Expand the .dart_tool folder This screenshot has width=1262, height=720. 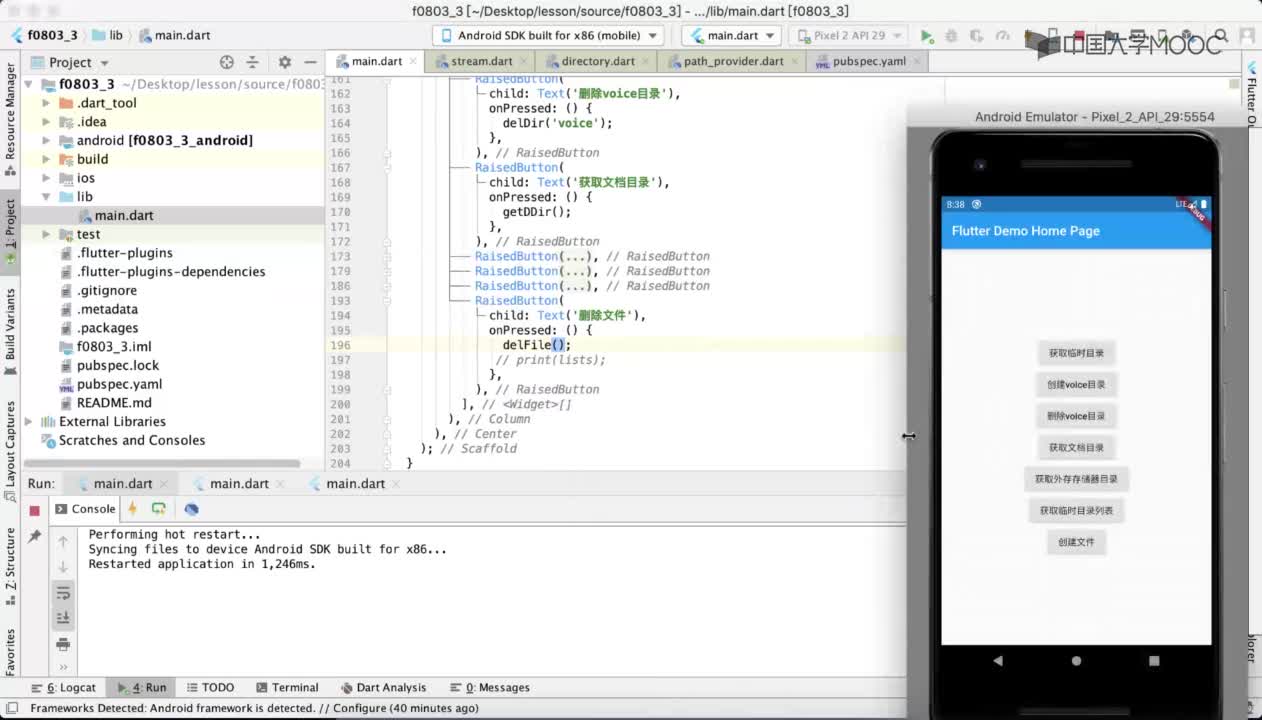pyautogui.click(x=46, y=103)
